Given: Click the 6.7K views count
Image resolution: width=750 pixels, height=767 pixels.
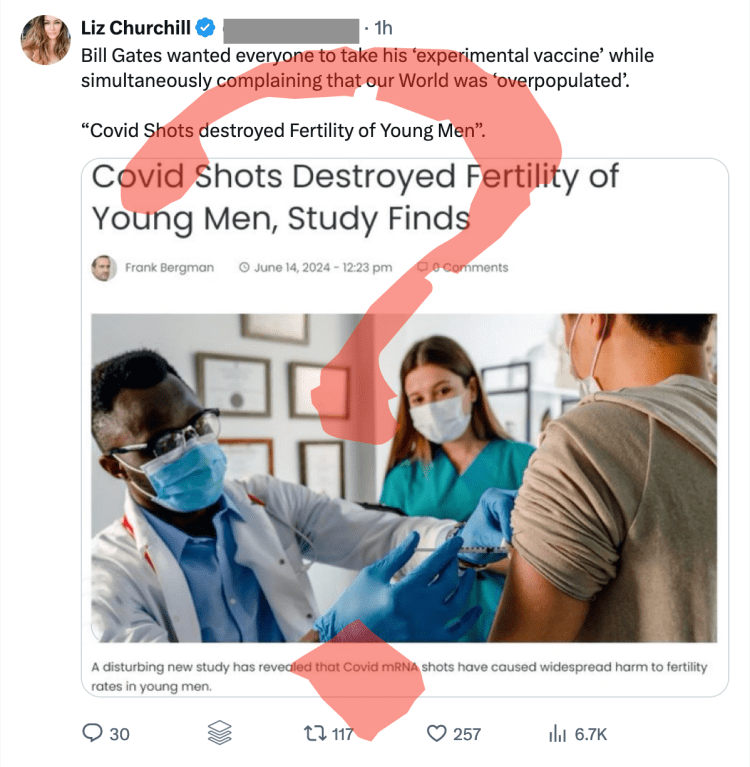Looking at the screenshot, I should tap(591, 734).
